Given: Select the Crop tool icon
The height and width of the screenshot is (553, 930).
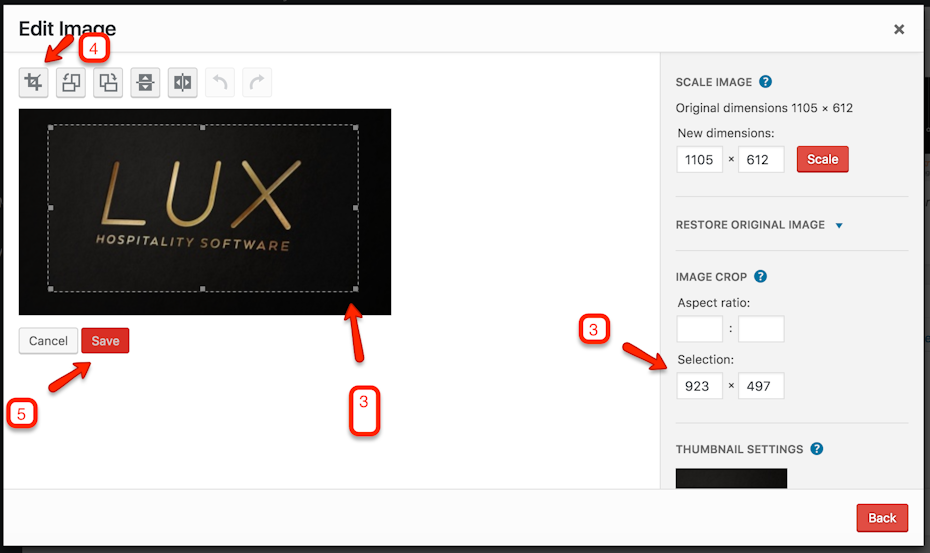Looking at the screenshot, I should [x=34, y=83].
